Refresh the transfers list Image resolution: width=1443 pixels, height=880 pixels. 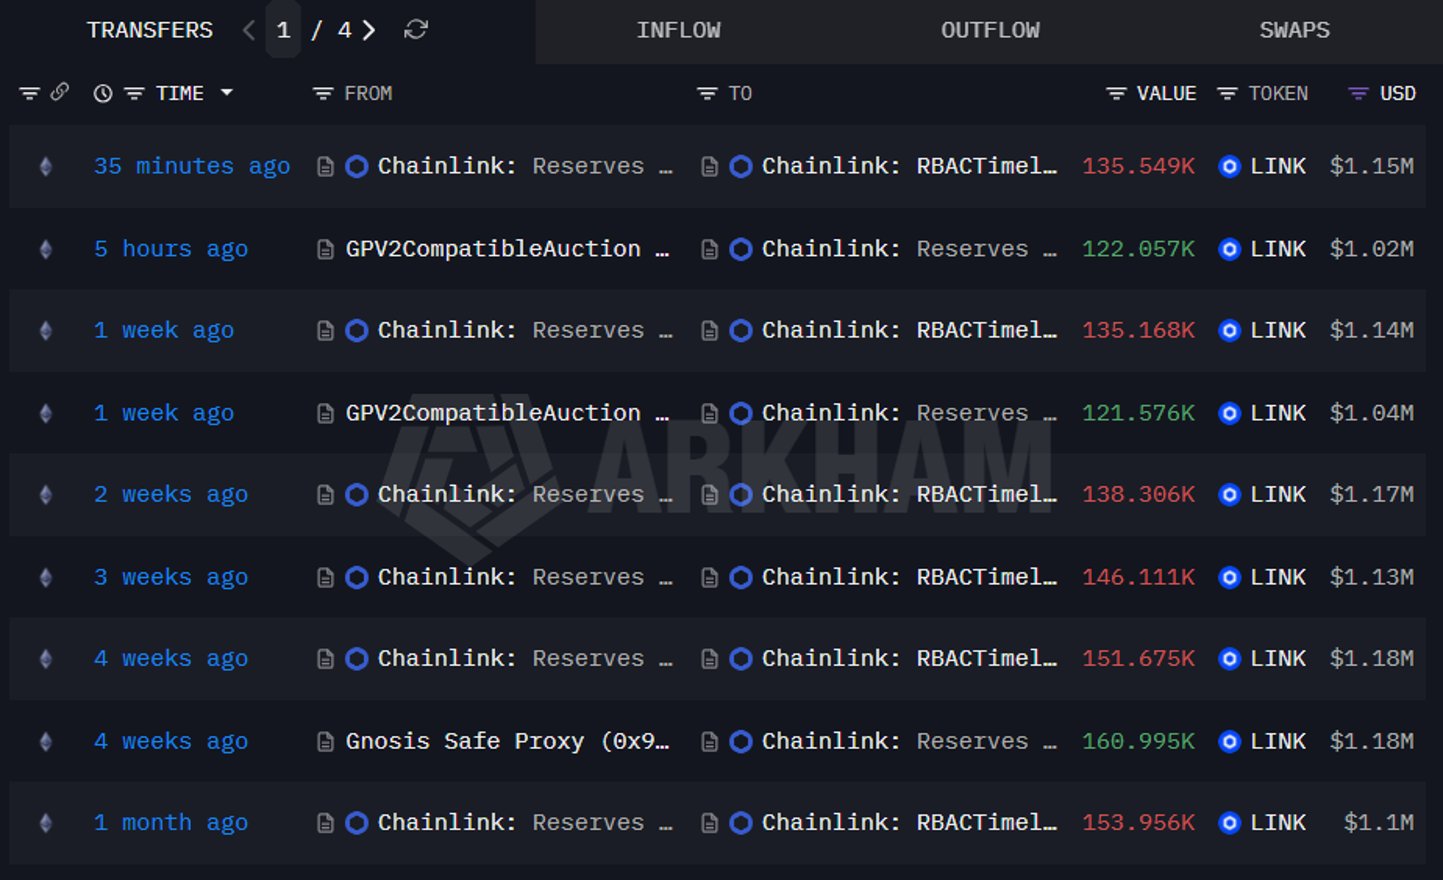pos(416,30)
